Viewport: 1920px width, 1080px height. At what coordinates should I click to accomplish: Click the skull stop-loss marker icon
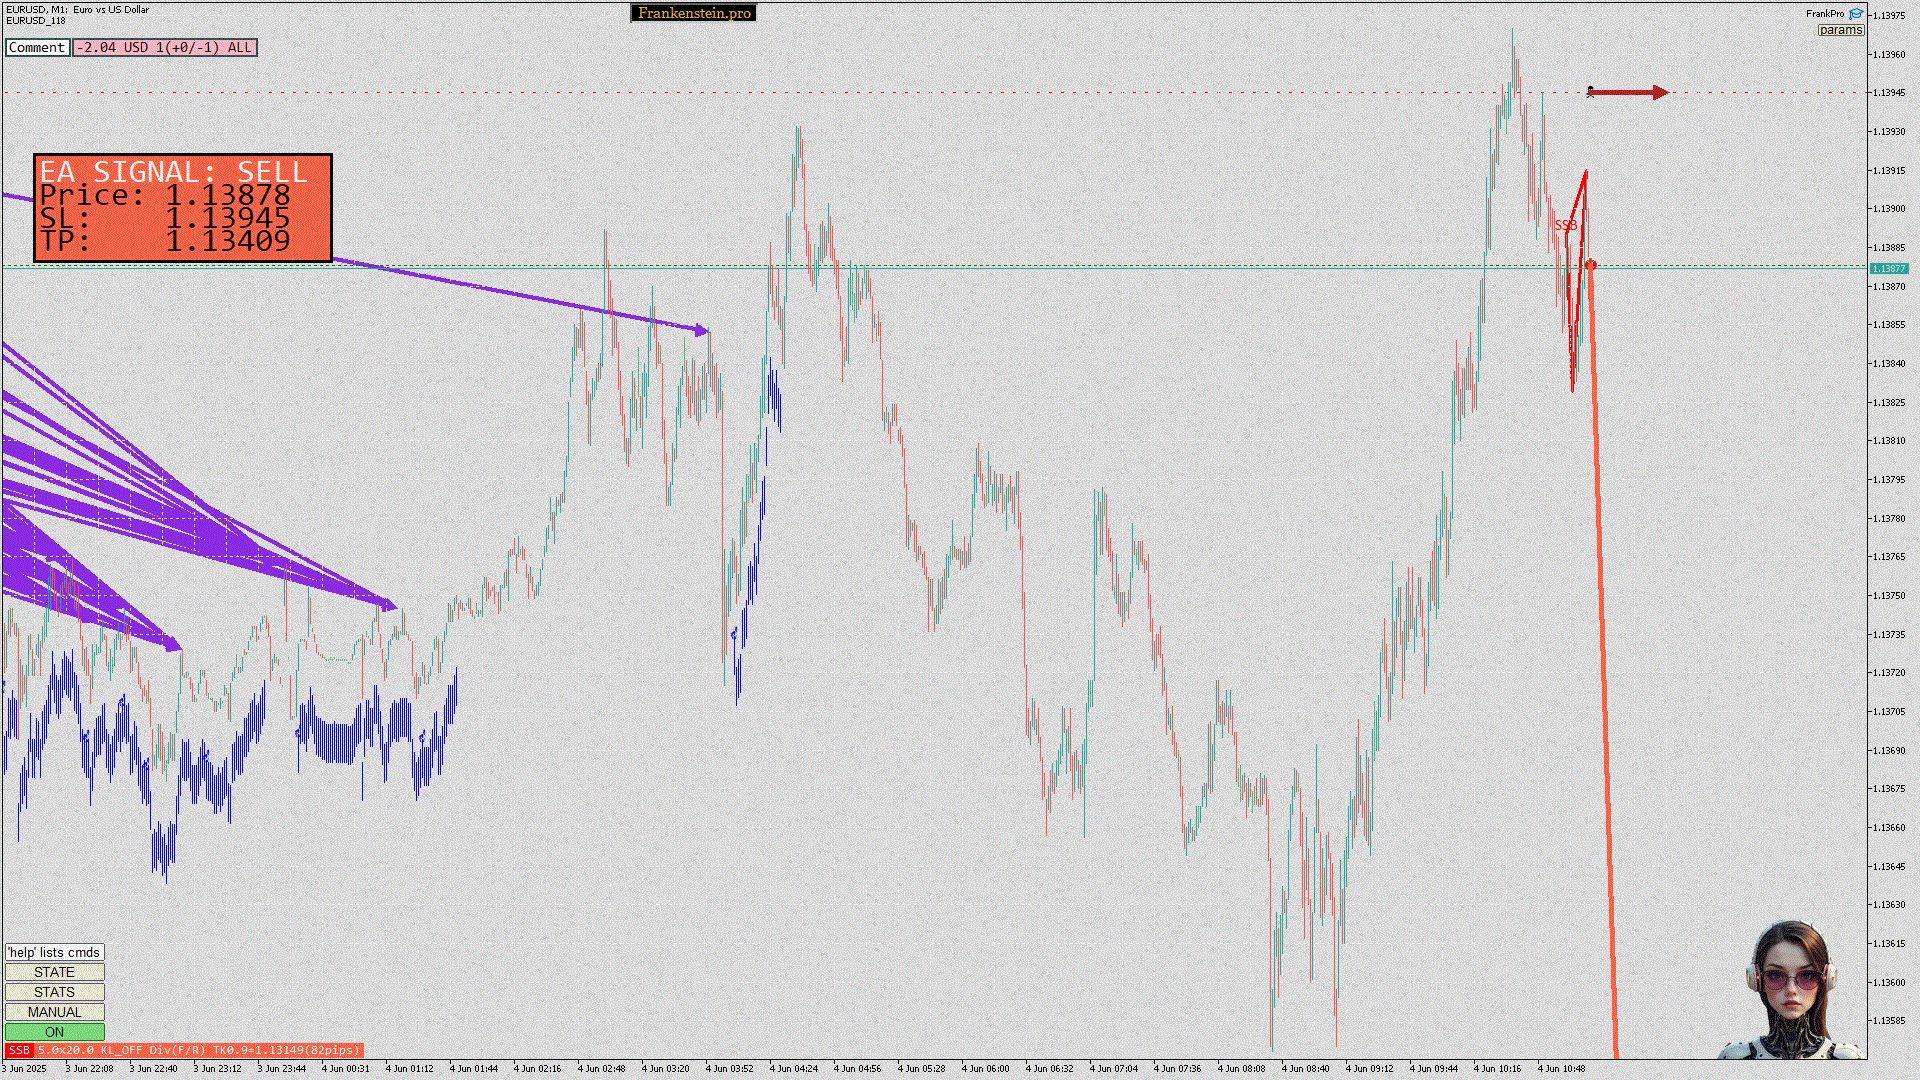[x=1590, y=92]
